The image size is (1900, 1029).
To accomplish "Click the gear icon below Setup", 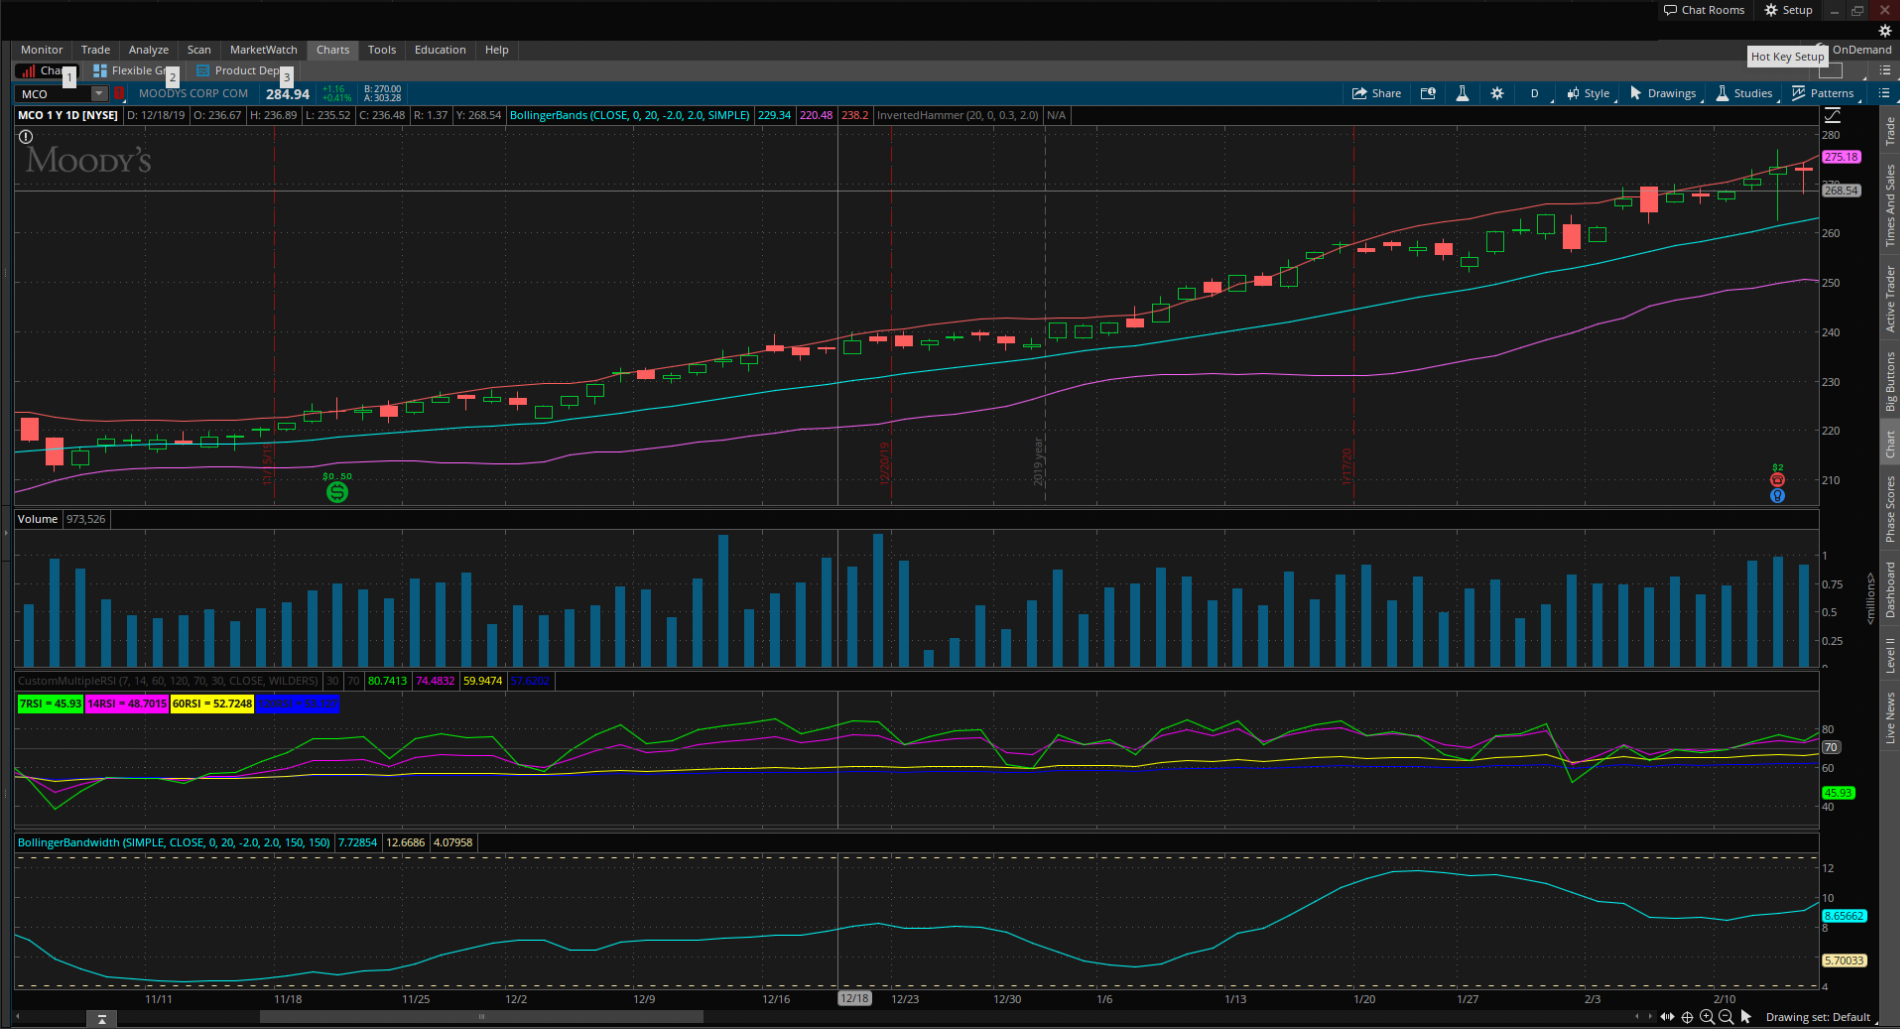I will coord(1885,31).
